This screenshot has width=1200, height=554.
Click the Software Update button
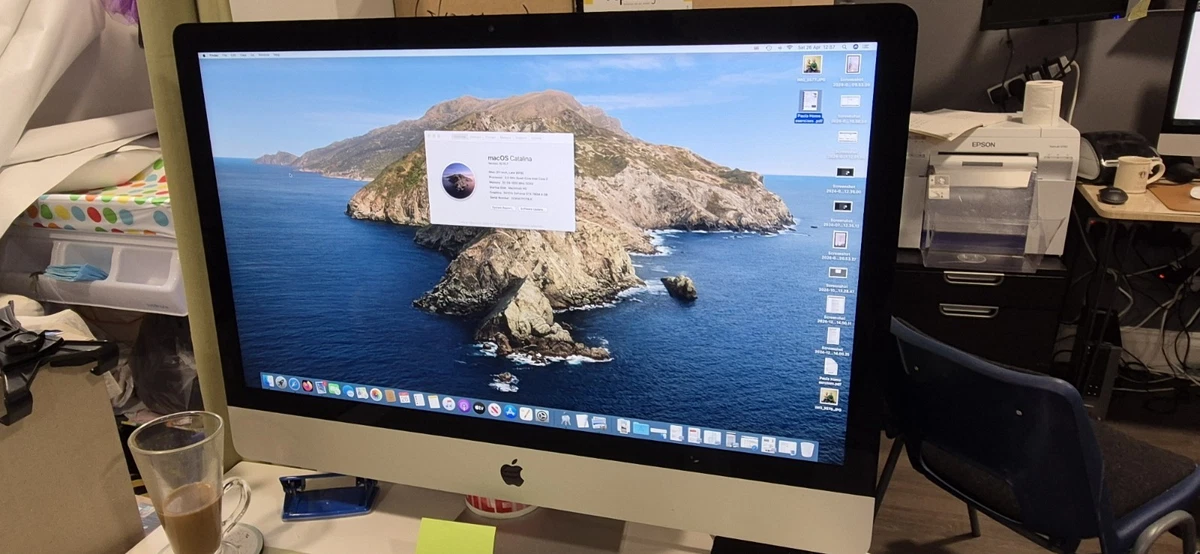point(533,209)
